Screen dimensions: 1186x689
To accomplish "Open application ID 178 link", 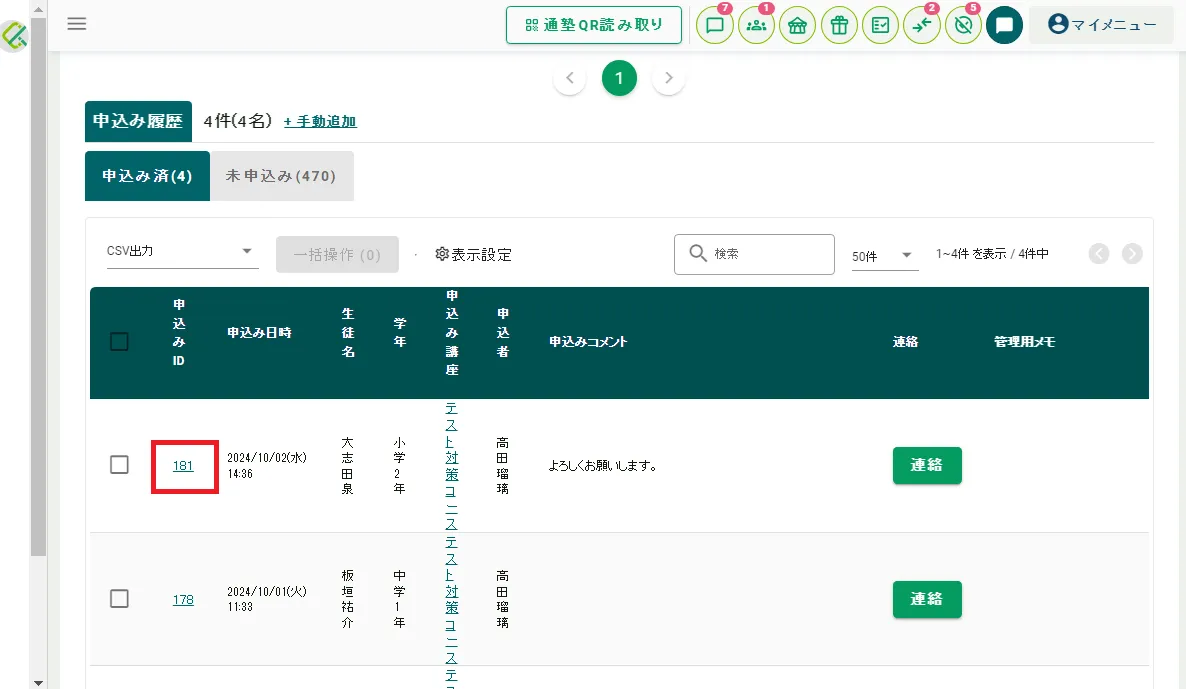I will tap(183, 600).
